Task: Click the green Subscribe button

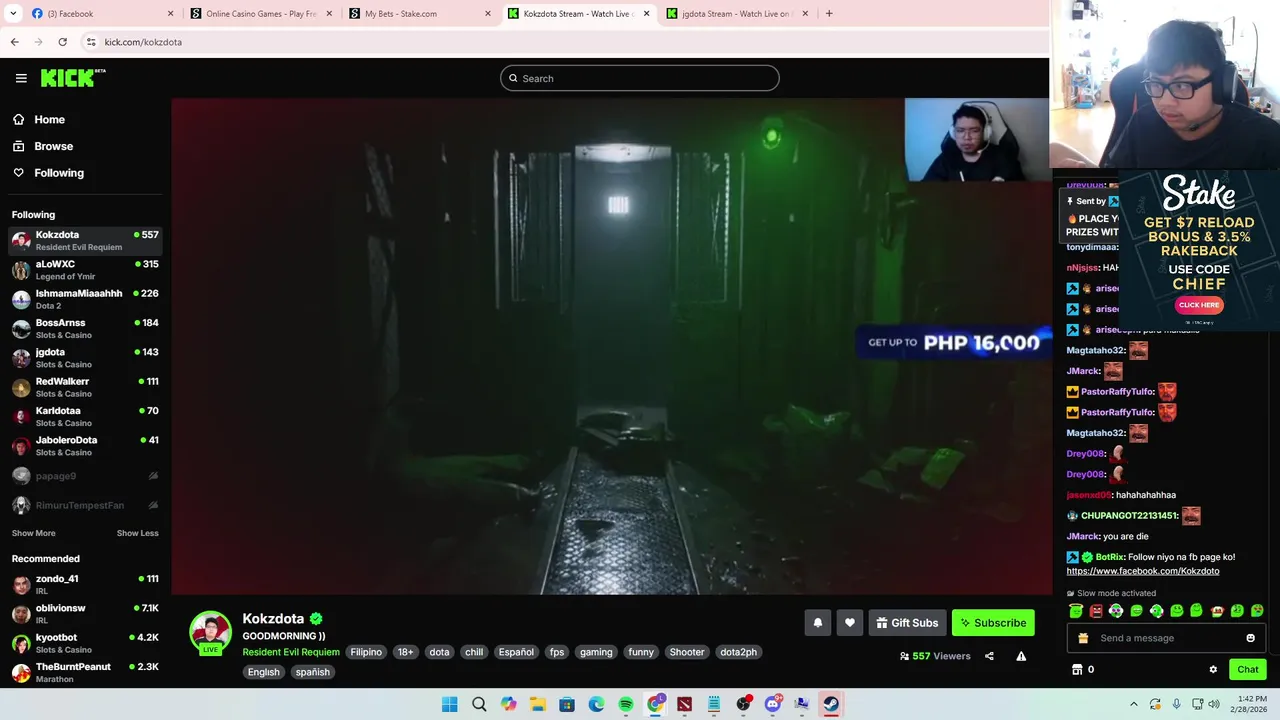Action: (x=993, y=623)
